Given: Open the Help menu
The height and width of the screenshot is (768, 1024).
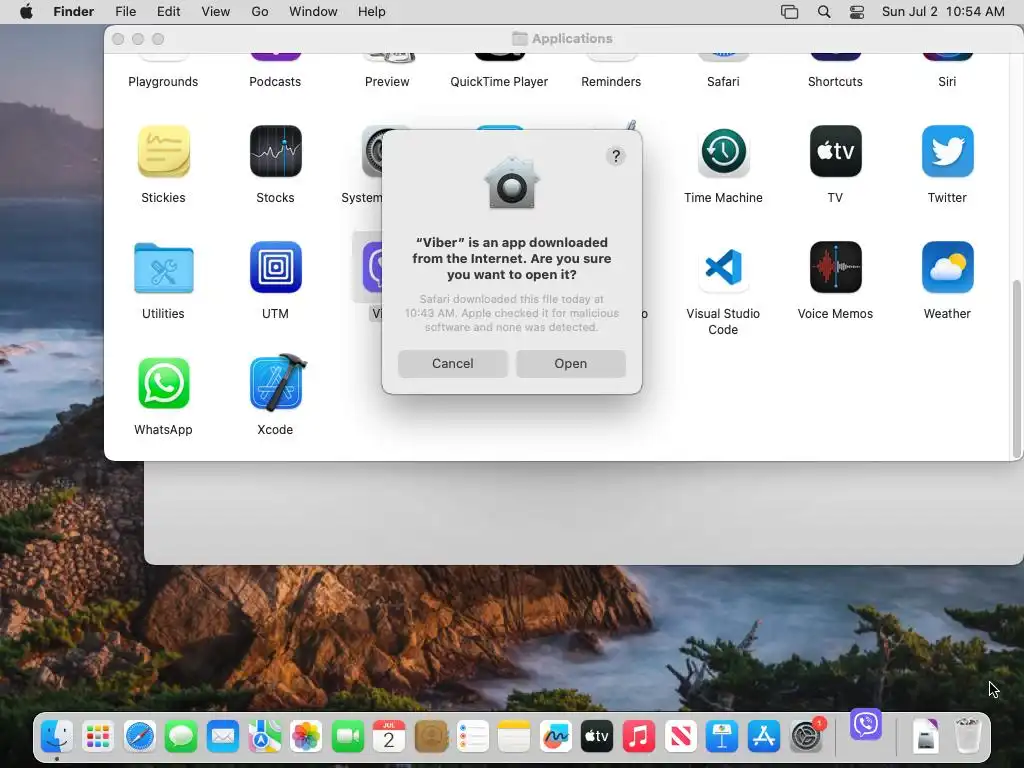Looking at the screenshot, I should pos(372,12).
